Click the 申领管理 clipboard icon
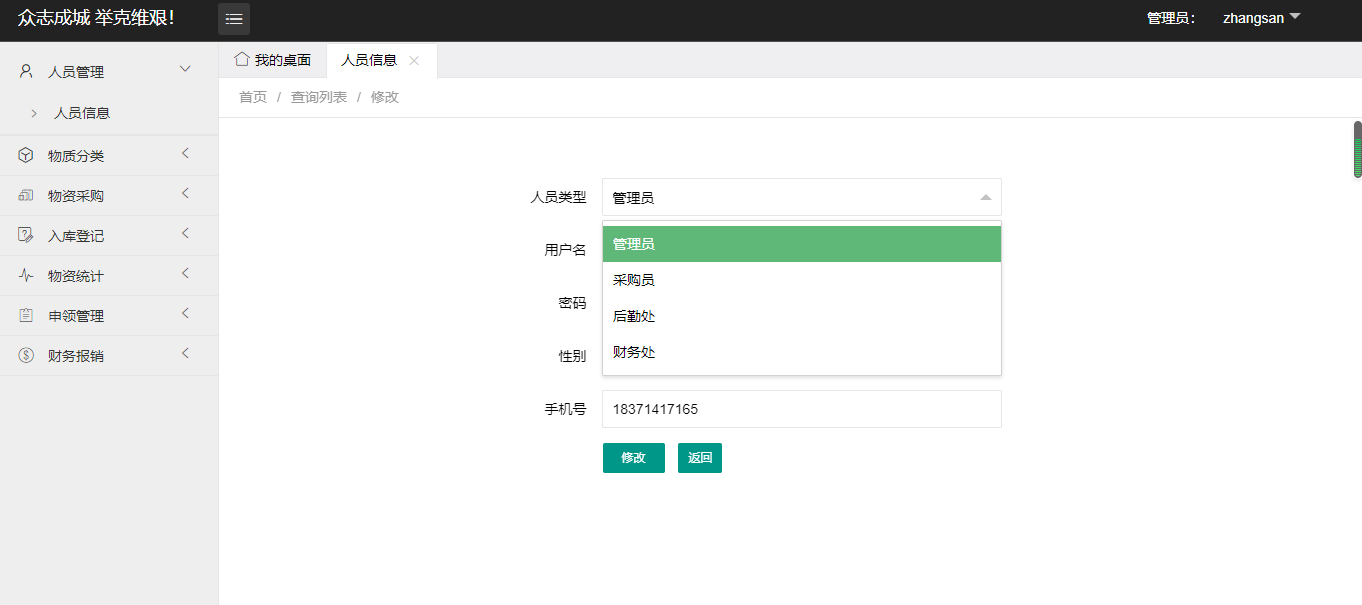1362x605 pixels. [x=26, y=316]
